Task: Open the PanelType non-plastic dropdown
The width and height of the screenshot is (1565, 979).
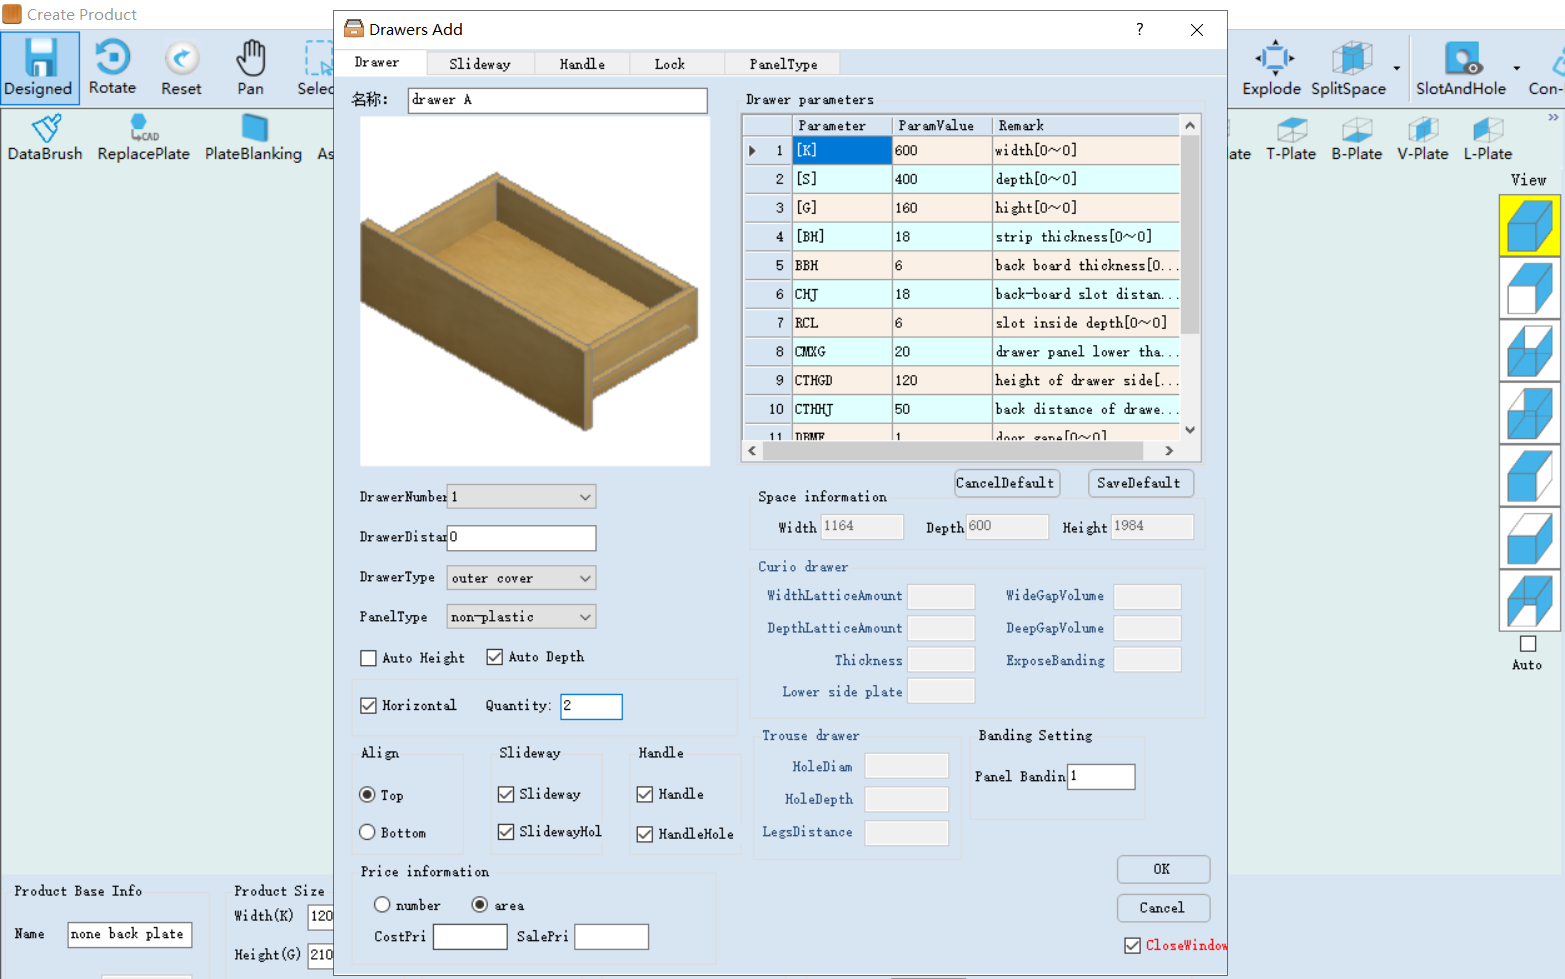Action: tap(521, 617)
